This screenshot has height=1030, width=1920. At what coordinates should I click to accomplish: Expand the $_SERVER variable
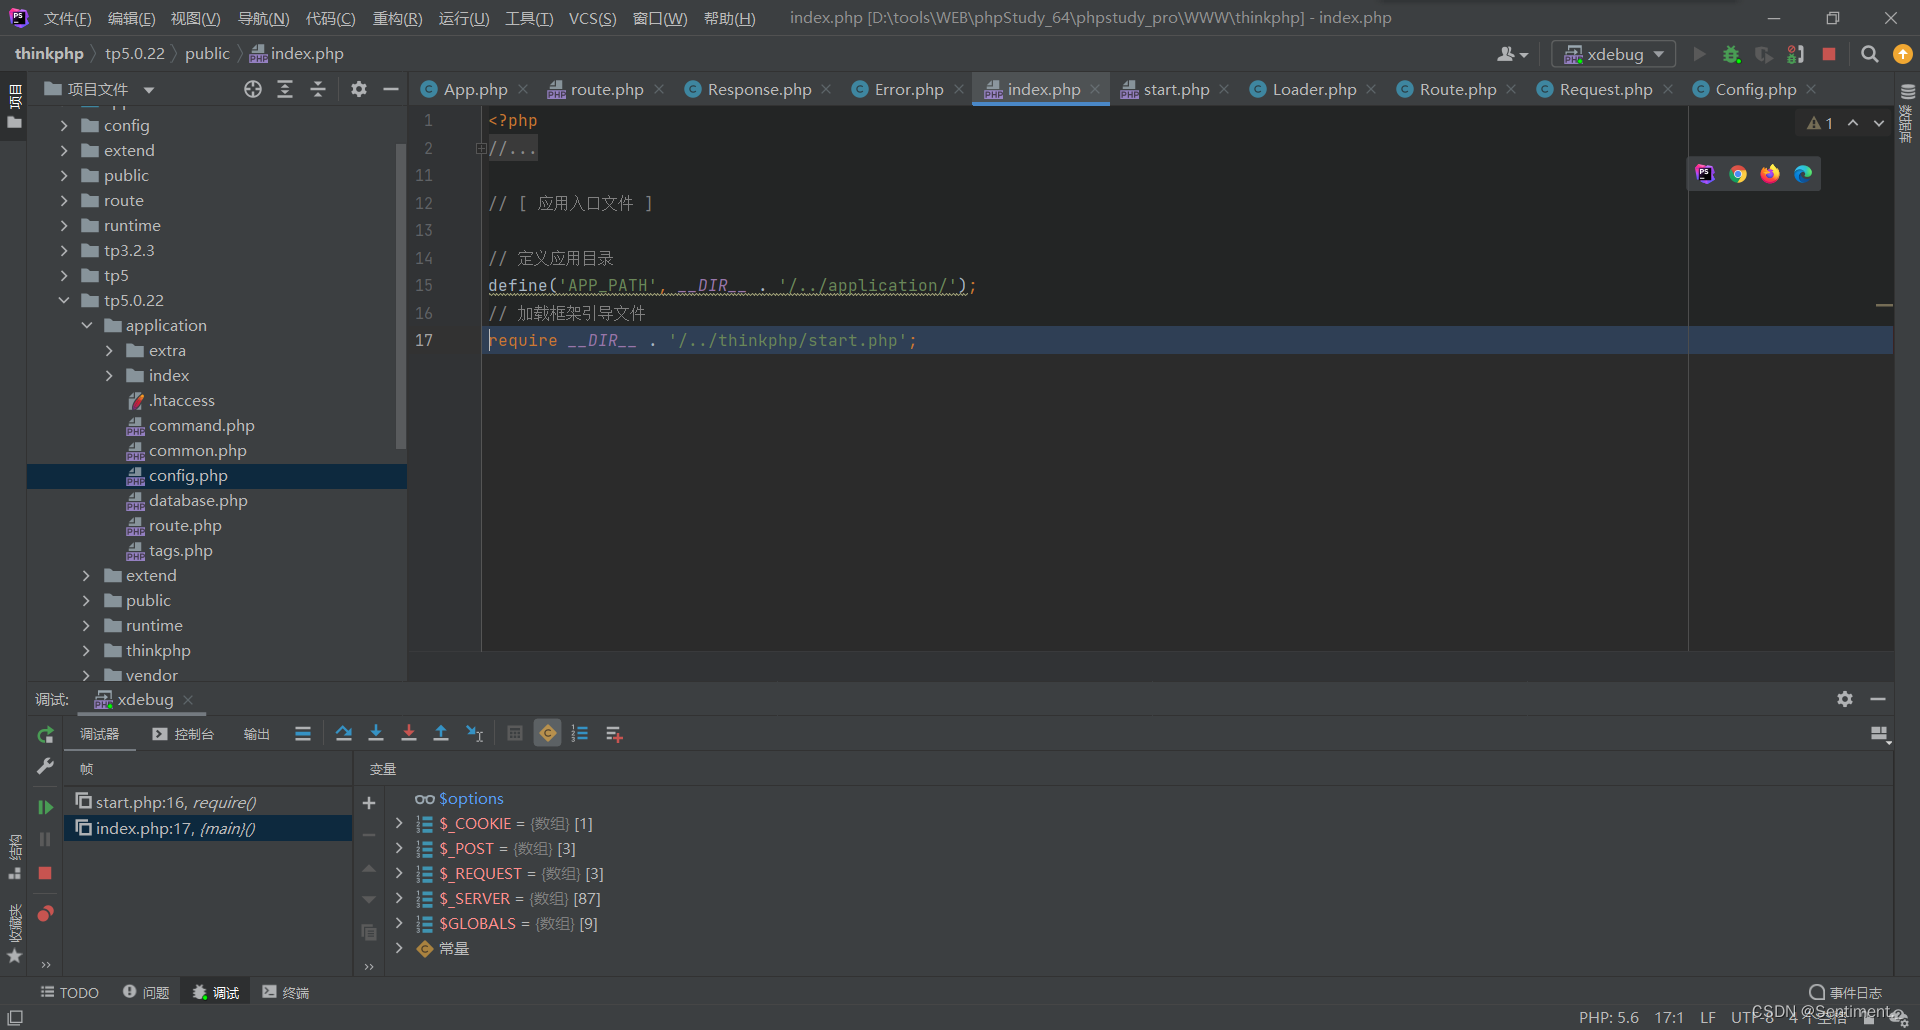click(x=399, y=898)
